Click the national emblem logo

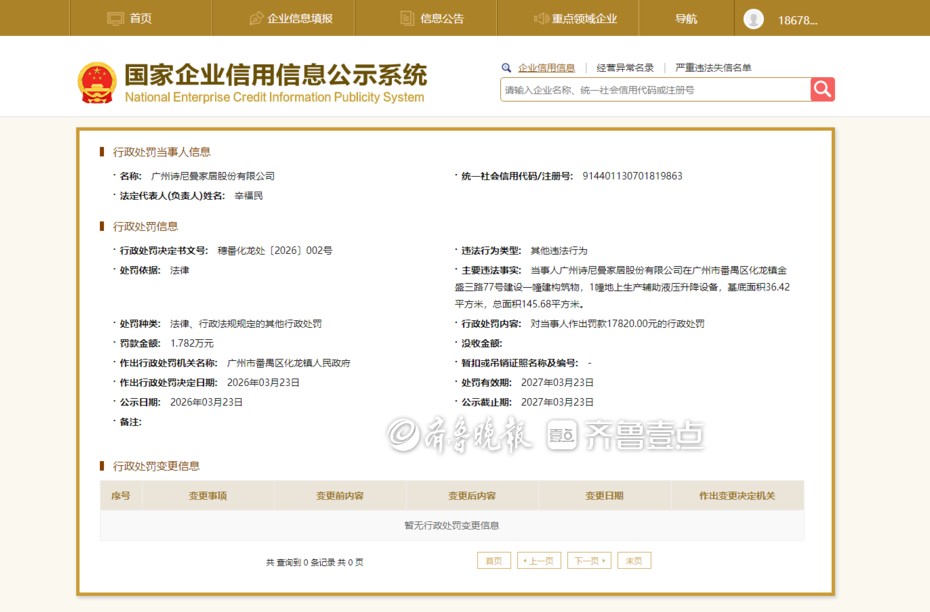click(x=97, y=83)
